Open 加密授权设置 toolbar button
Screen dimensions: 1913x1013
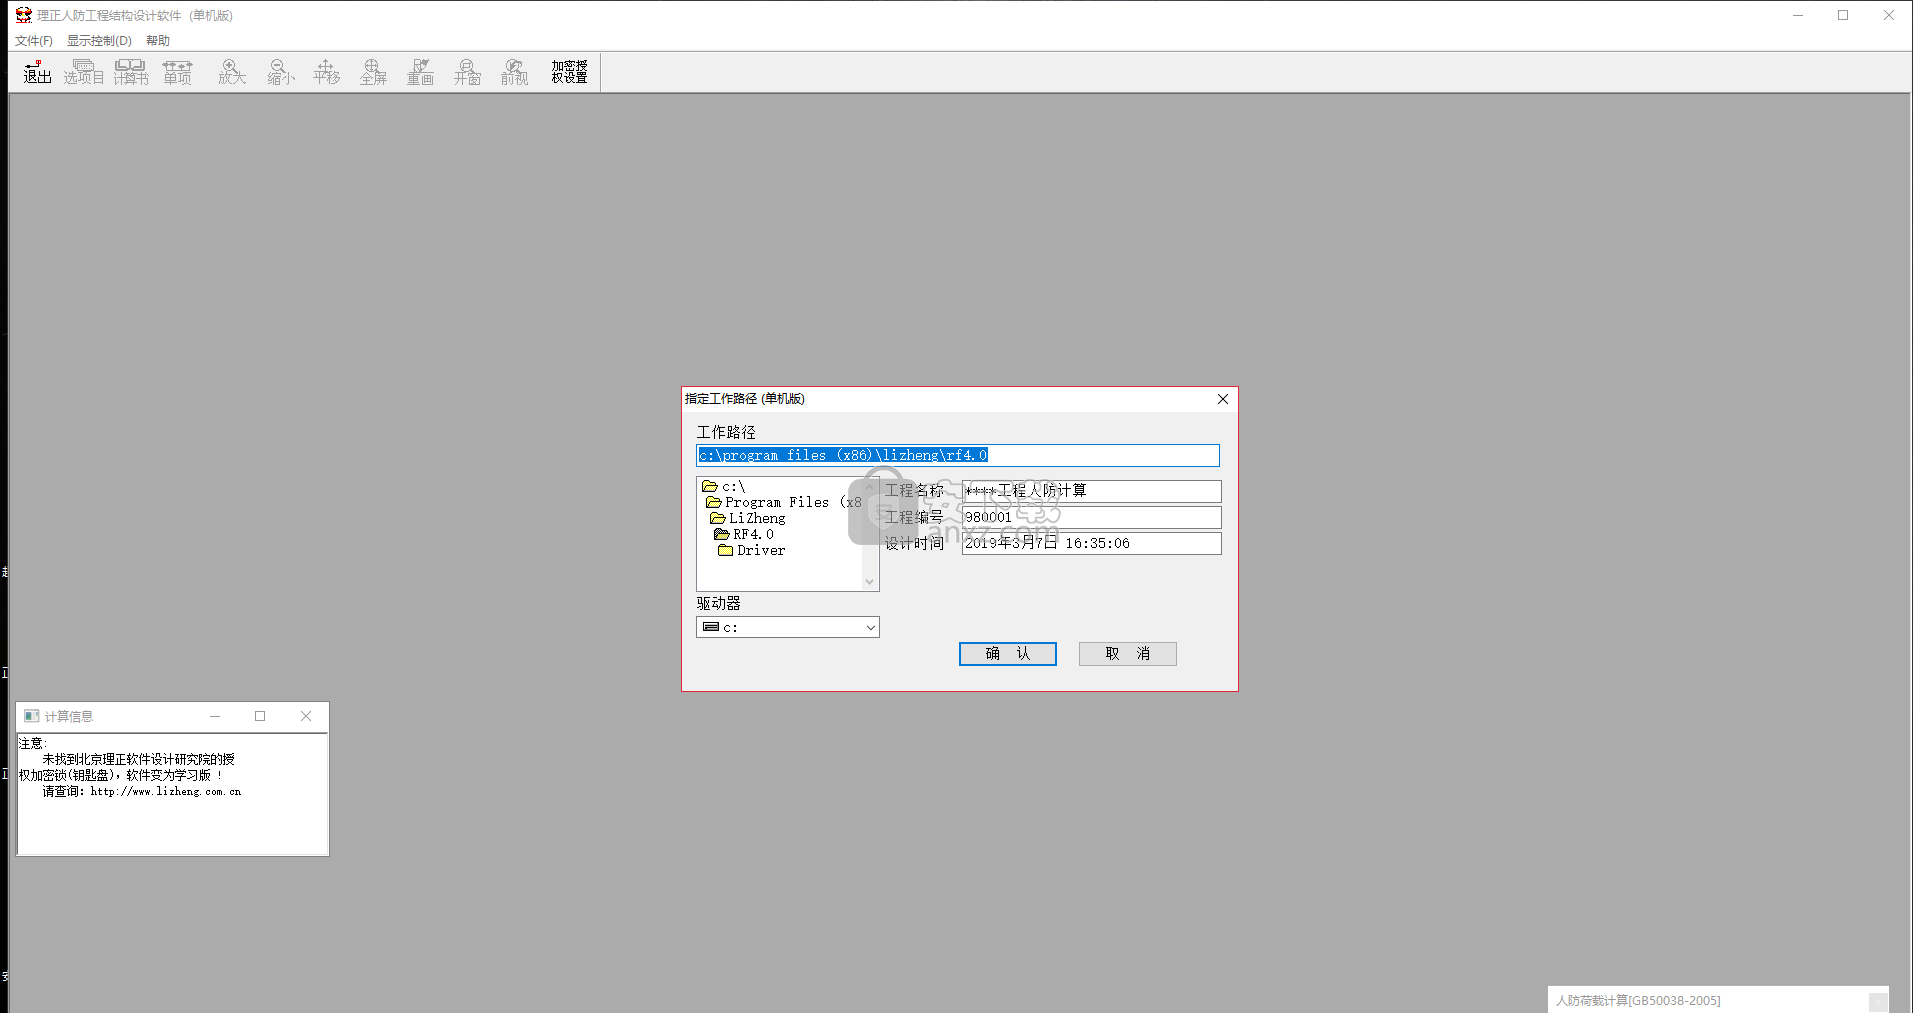(569, 72)
